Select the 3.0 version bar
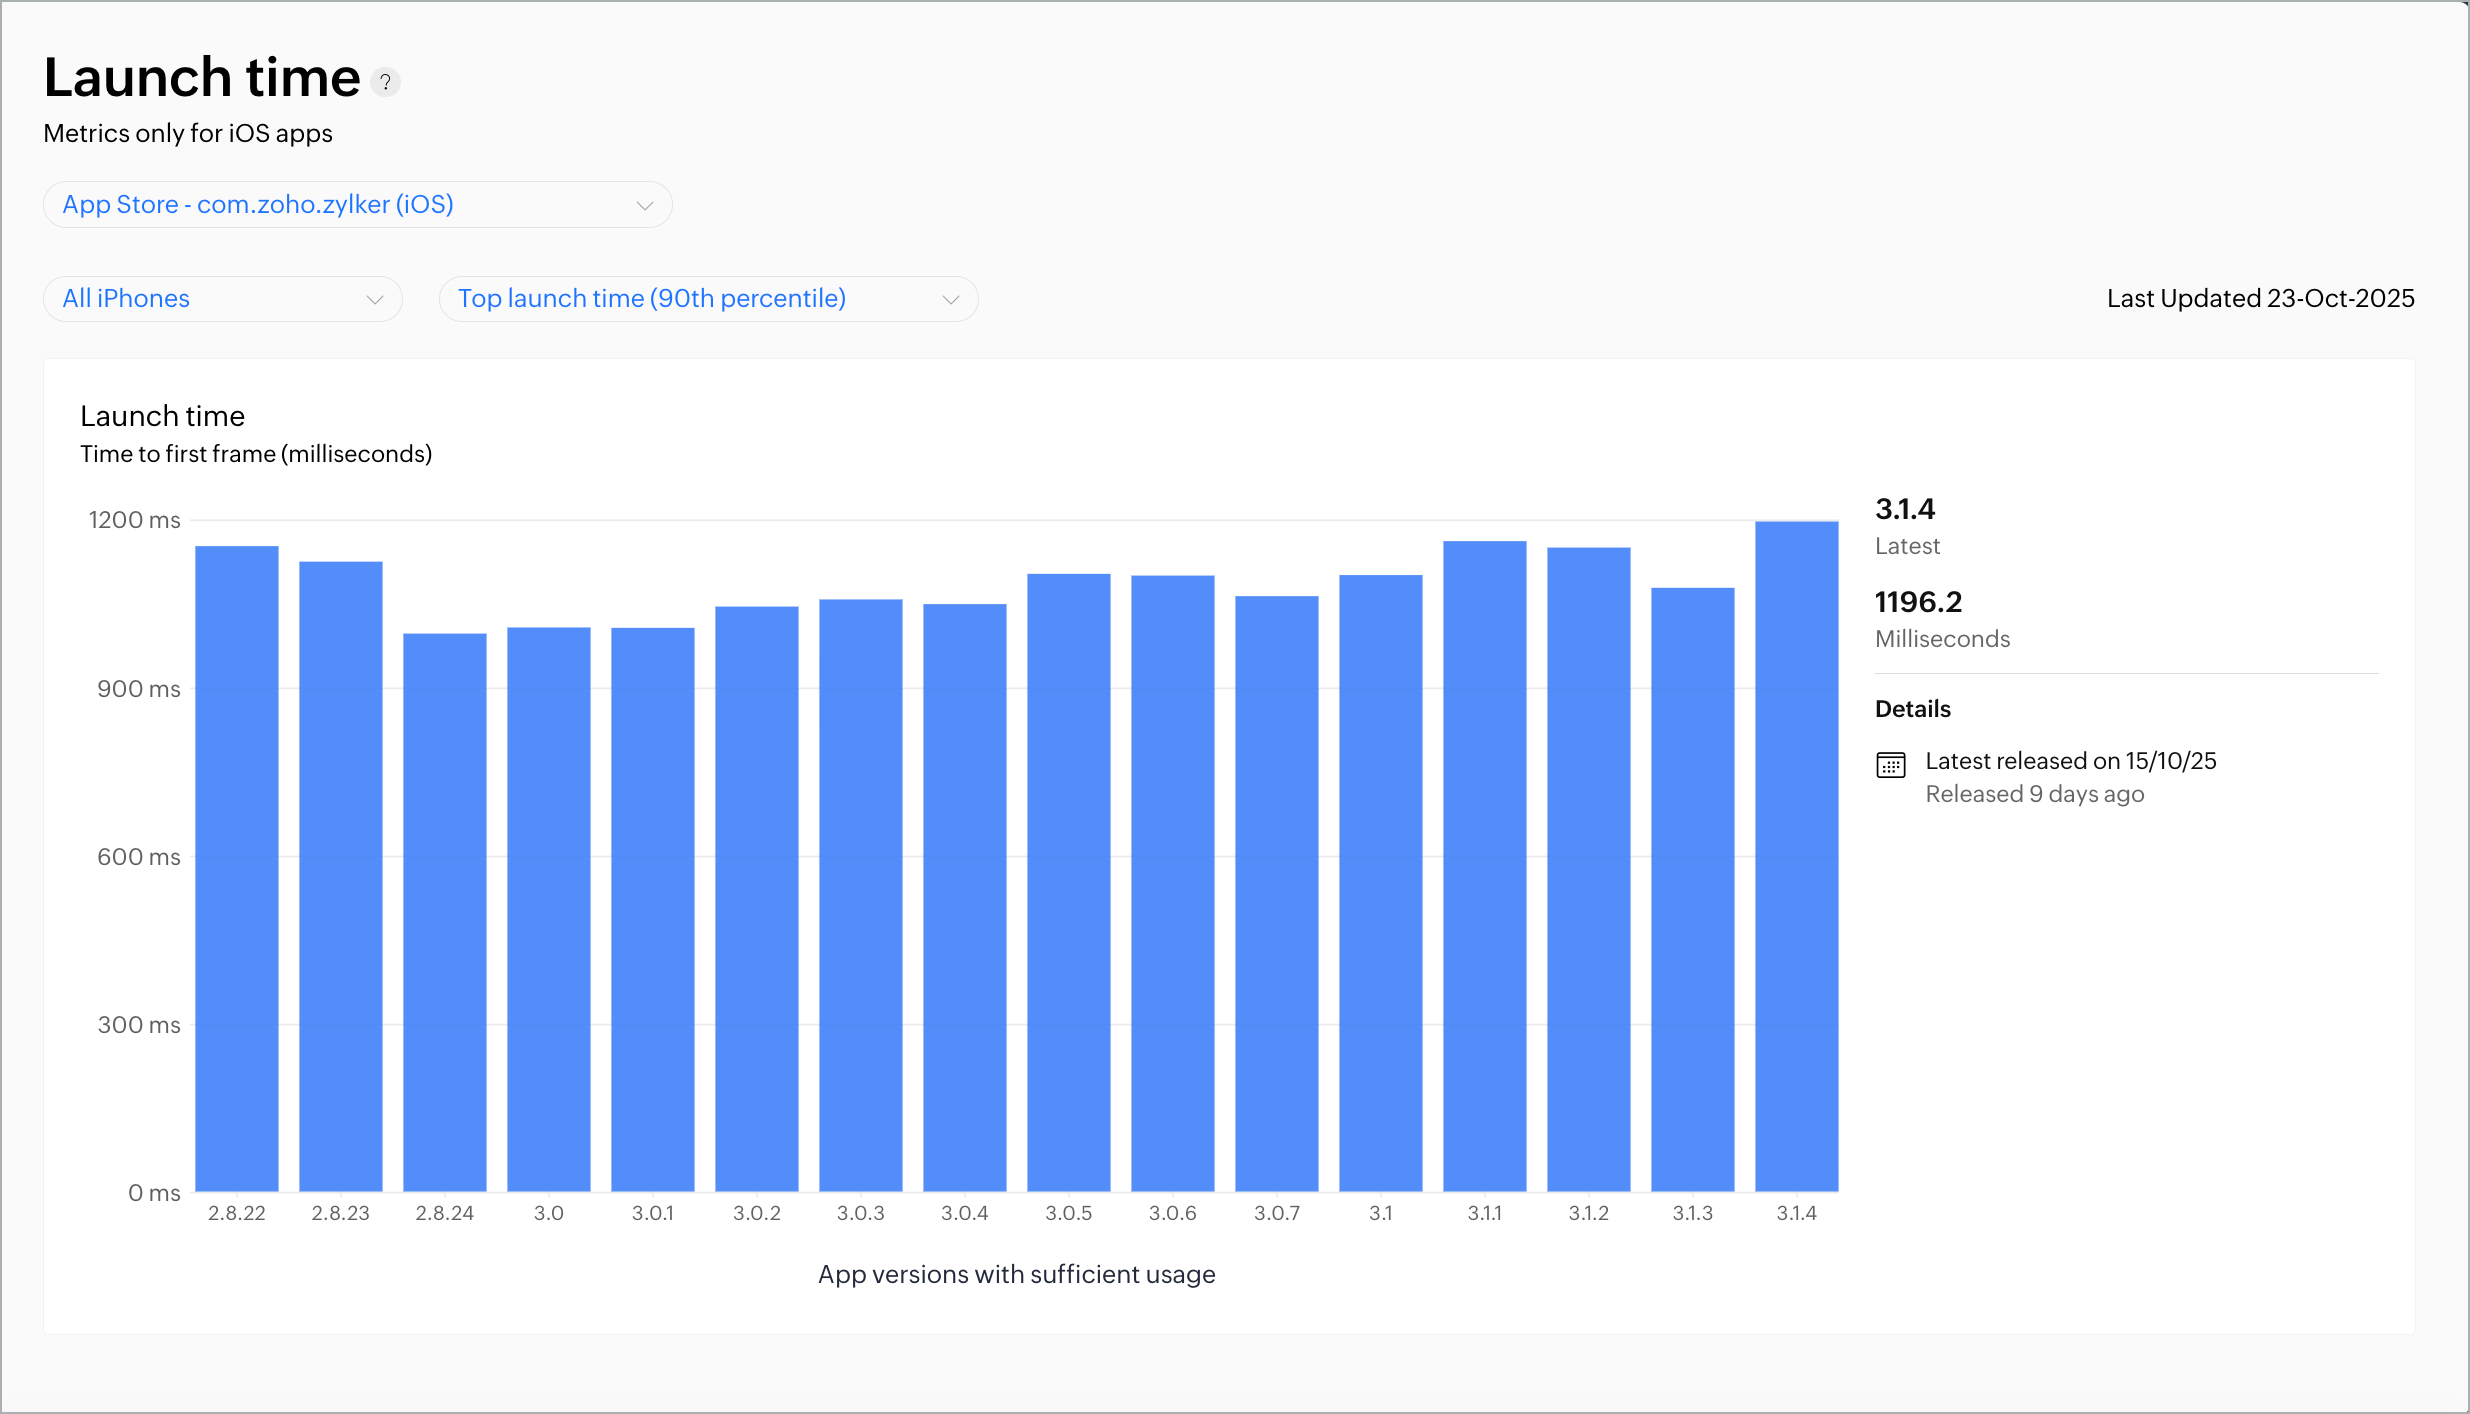Image resolution: width=2470 pixels, height=1414 pixels. pyautogui.click(x=549, y=908)
